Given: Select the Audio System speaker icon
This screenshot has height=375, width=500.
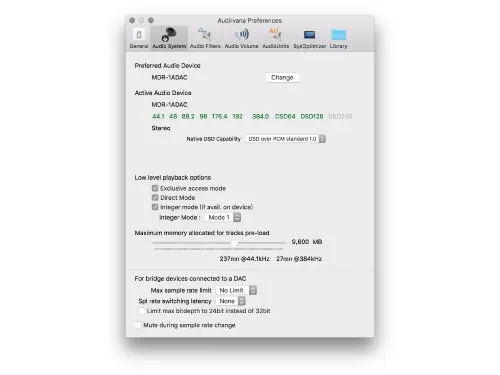Looking at the screenshot, I should 169,34.
